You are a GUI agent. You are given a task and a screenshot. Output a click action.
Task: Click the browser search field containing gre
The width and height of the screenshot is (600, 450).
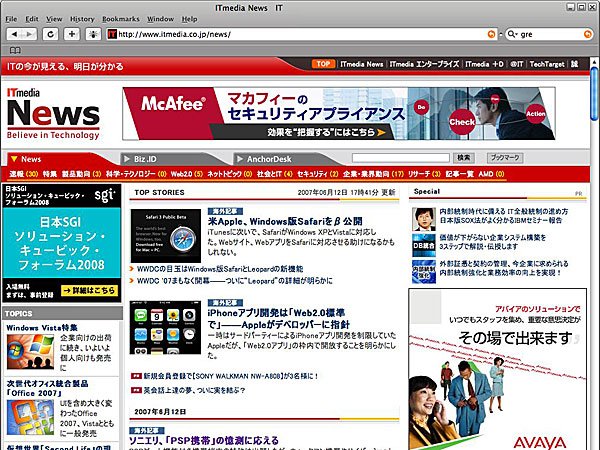tap(549, 34)
